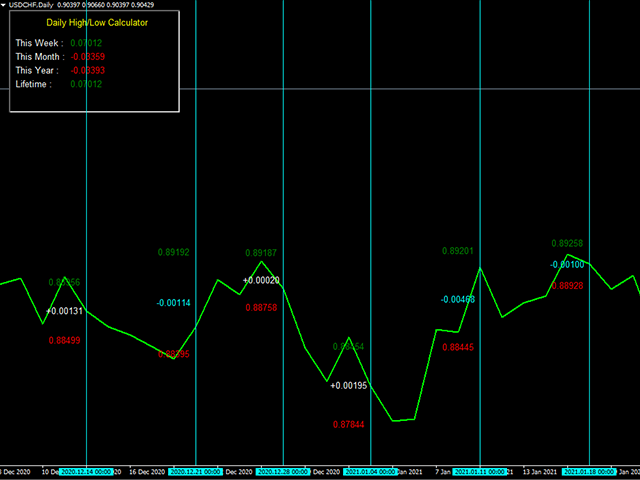Click the -0.00468 weekly change label
640x480 pixels.
click(458, 300)
